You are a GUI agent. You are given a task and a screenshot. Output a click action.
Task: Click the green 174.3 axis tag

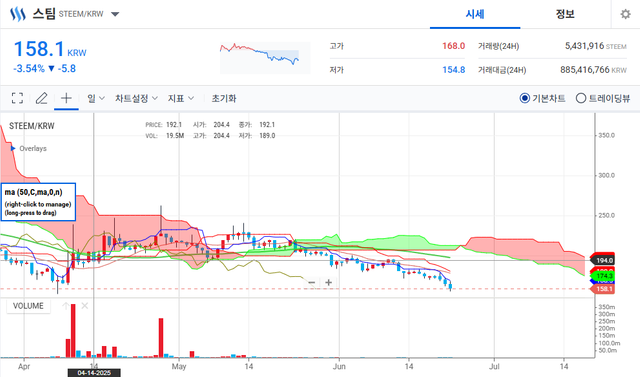click(x=602, y=276)
